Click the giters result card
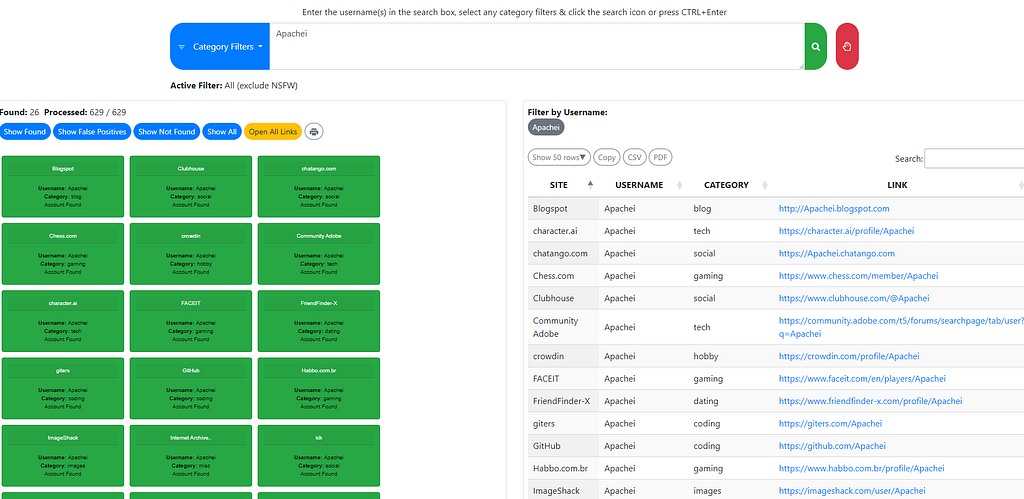This screenshot has height=499, width=1024. pos(63,388)
